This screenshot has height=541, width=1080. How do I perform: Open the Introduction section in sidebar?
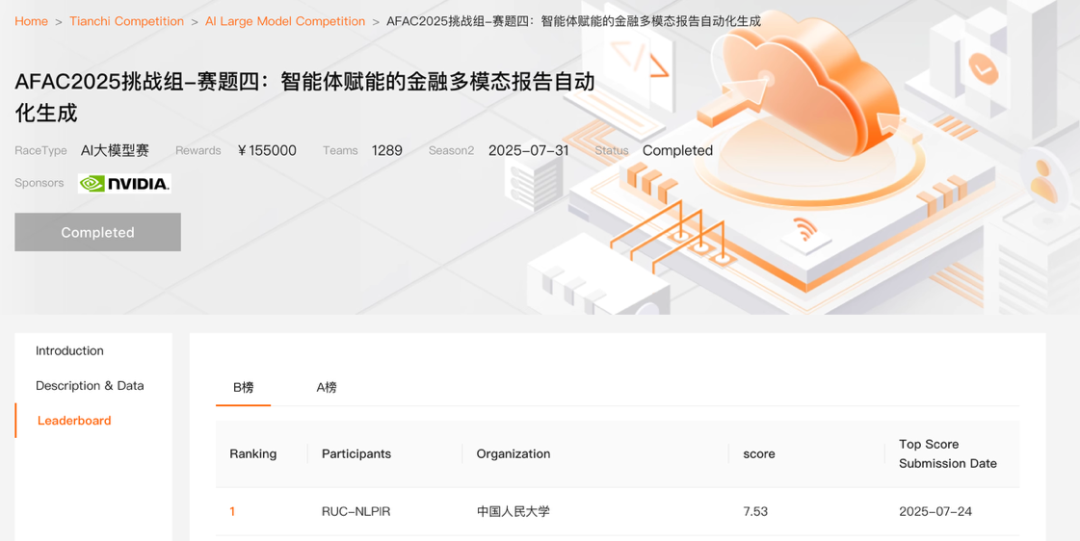point(70,351)
